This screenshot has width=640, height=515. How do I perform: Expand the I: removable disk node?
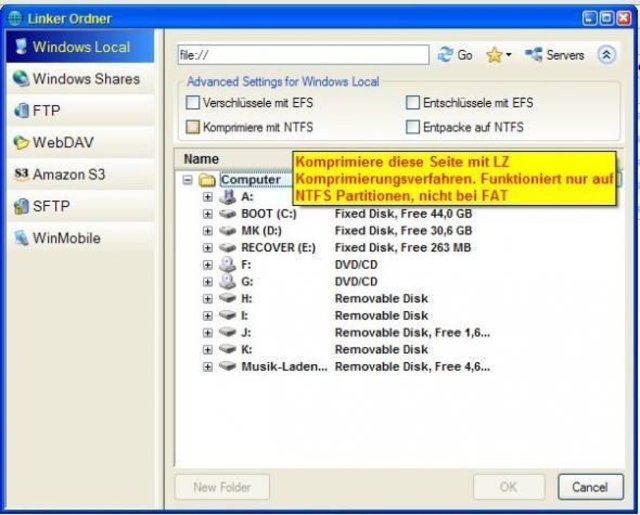[x=208, y=316]
